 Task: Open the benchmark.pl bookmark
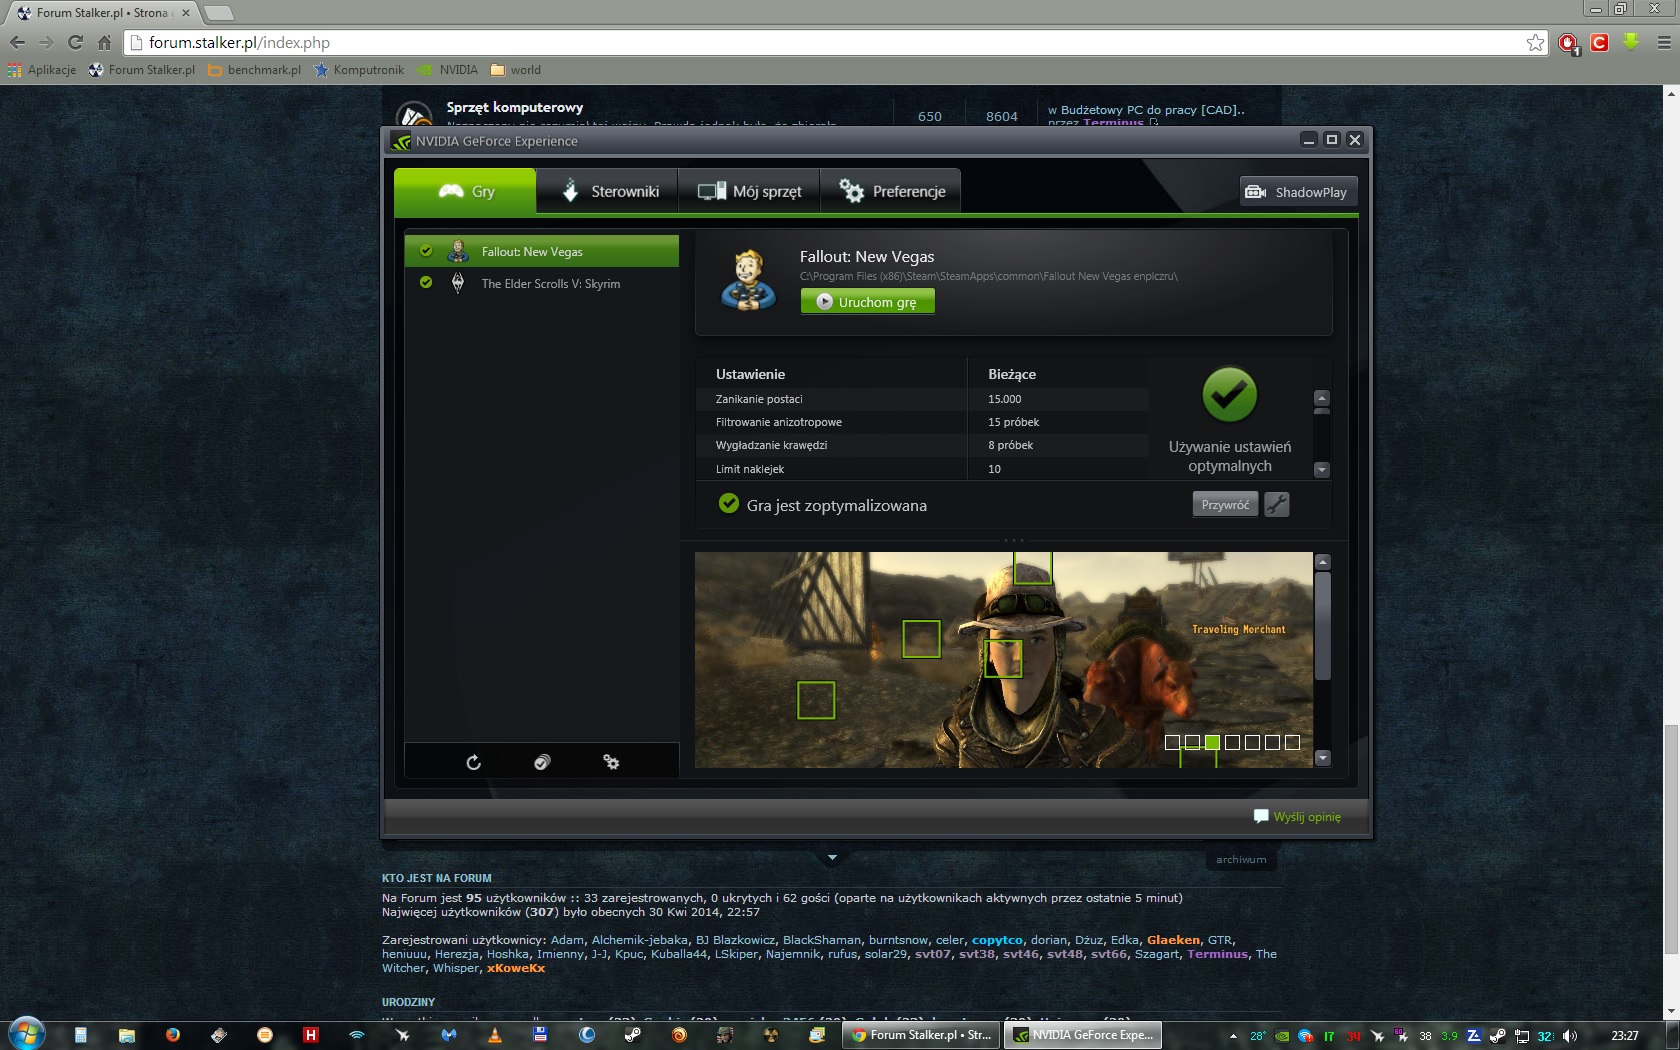(x=254, y=70)
